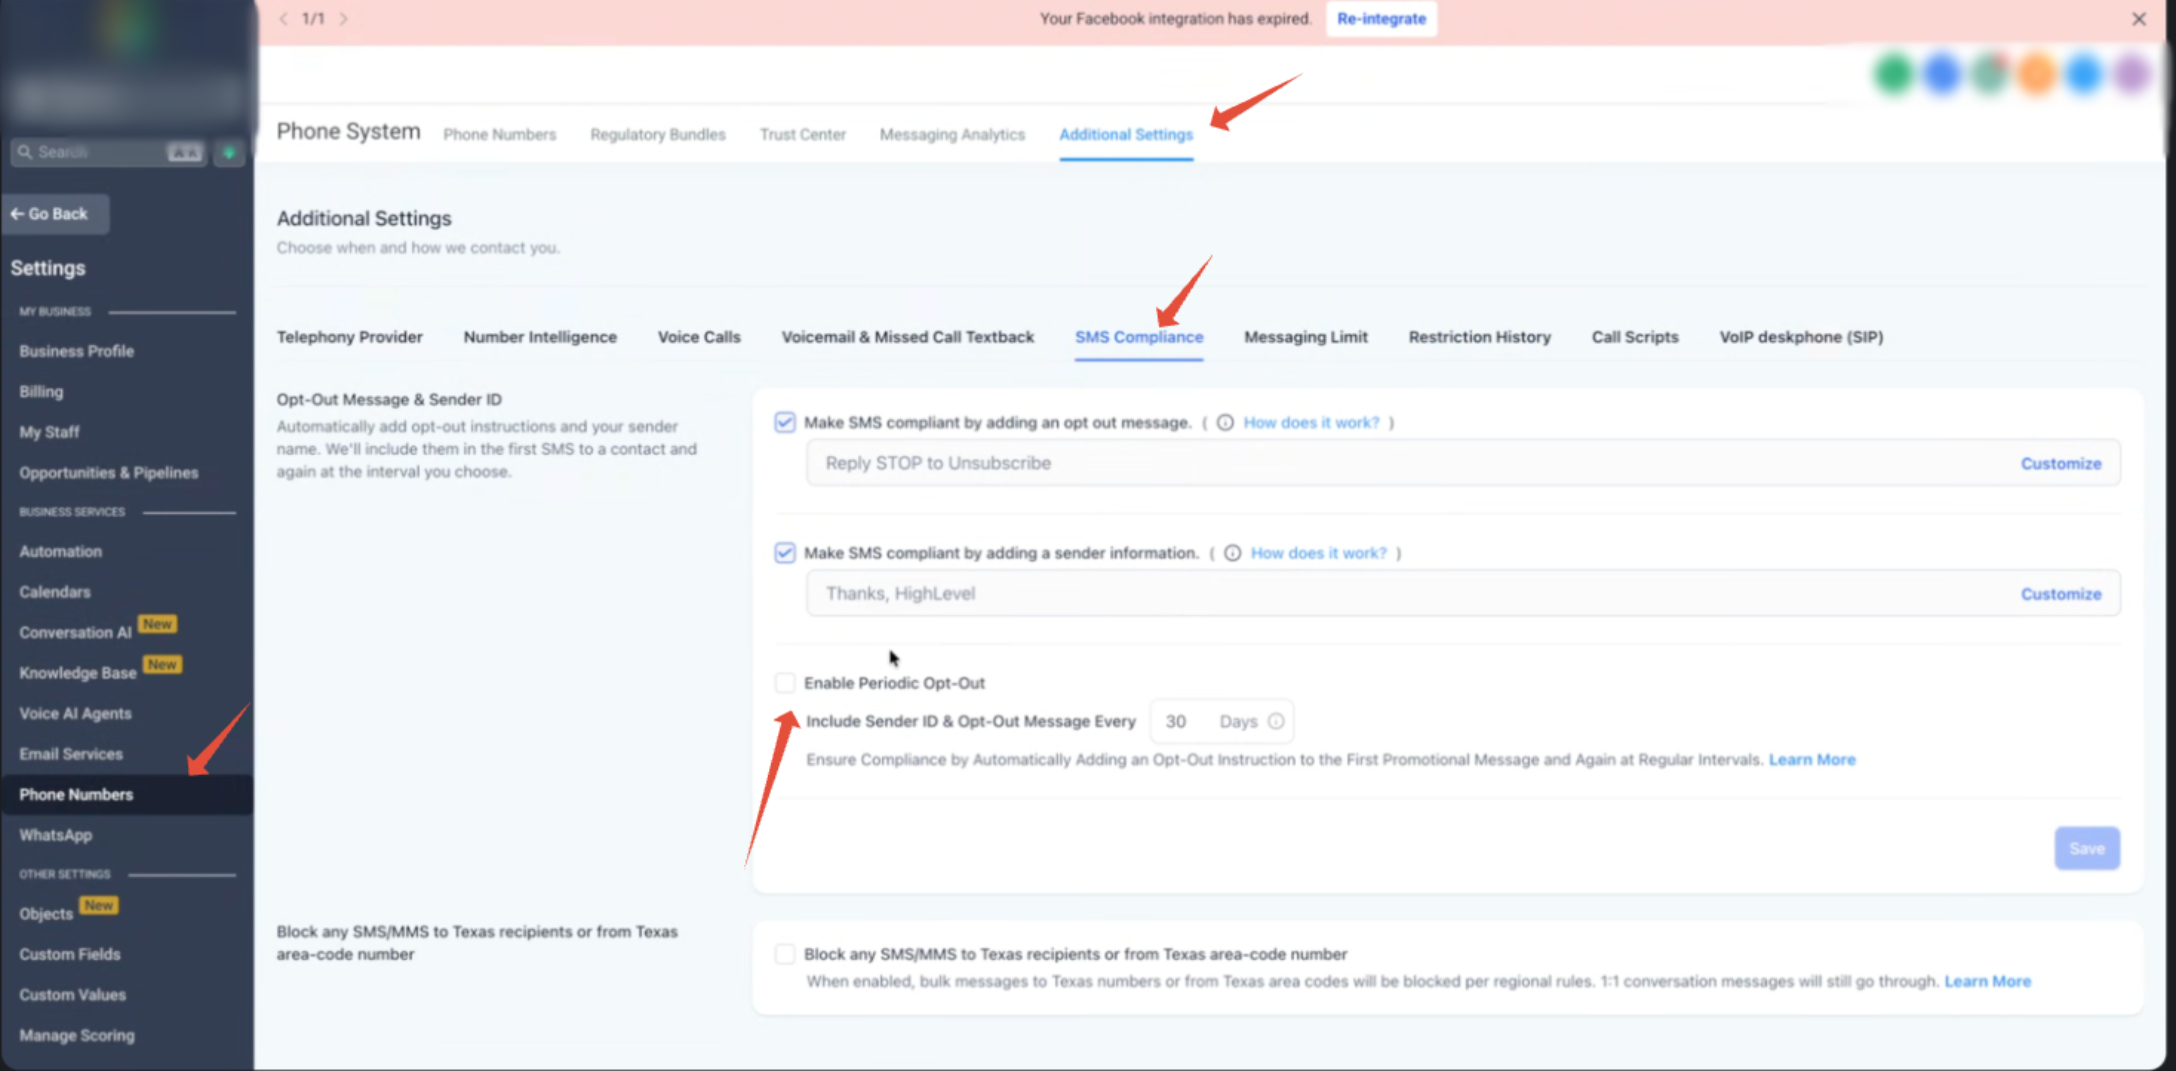Switch to Voicemail & Missed Call Textback tab
The width and height of the screenshot is (2176, 1071).
click(x=908, y=337)
